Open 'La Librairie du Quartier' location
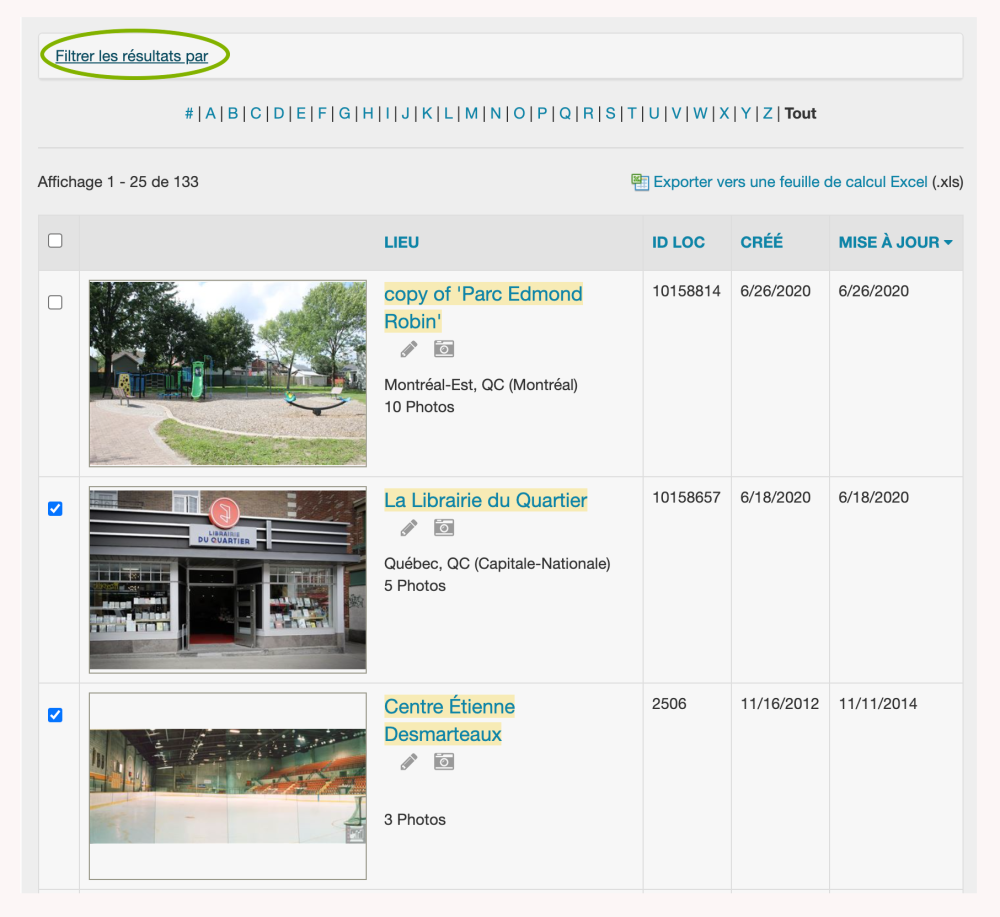1000x917 pixels. tap(485, 500)
